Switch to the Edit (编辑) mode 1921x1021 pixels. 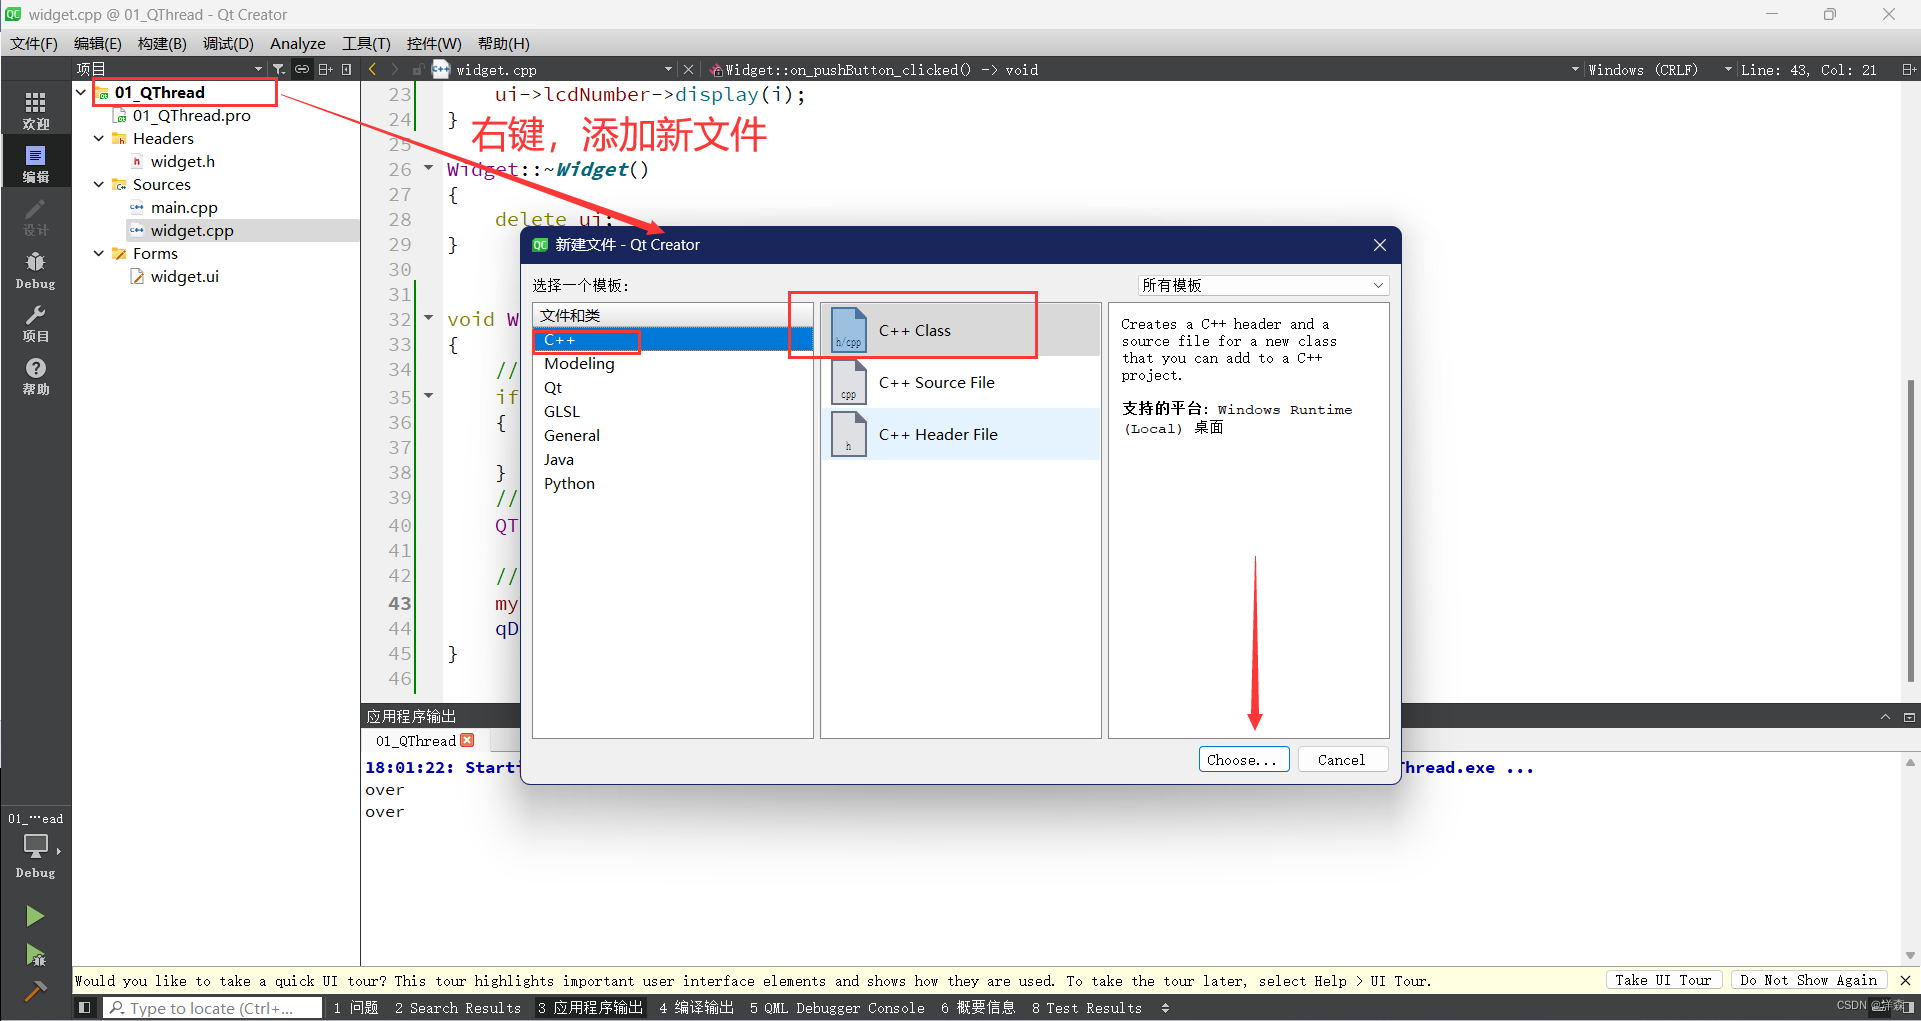tap(36, 163)
